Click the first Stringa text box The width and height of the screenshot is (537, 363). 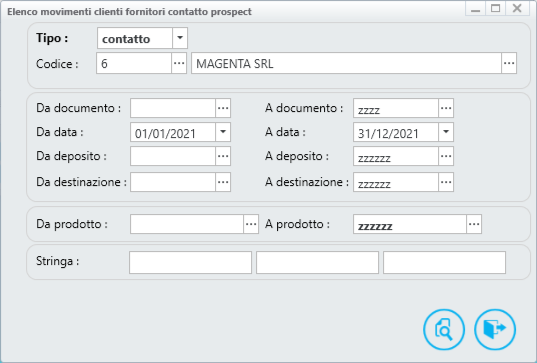point(190,263)
